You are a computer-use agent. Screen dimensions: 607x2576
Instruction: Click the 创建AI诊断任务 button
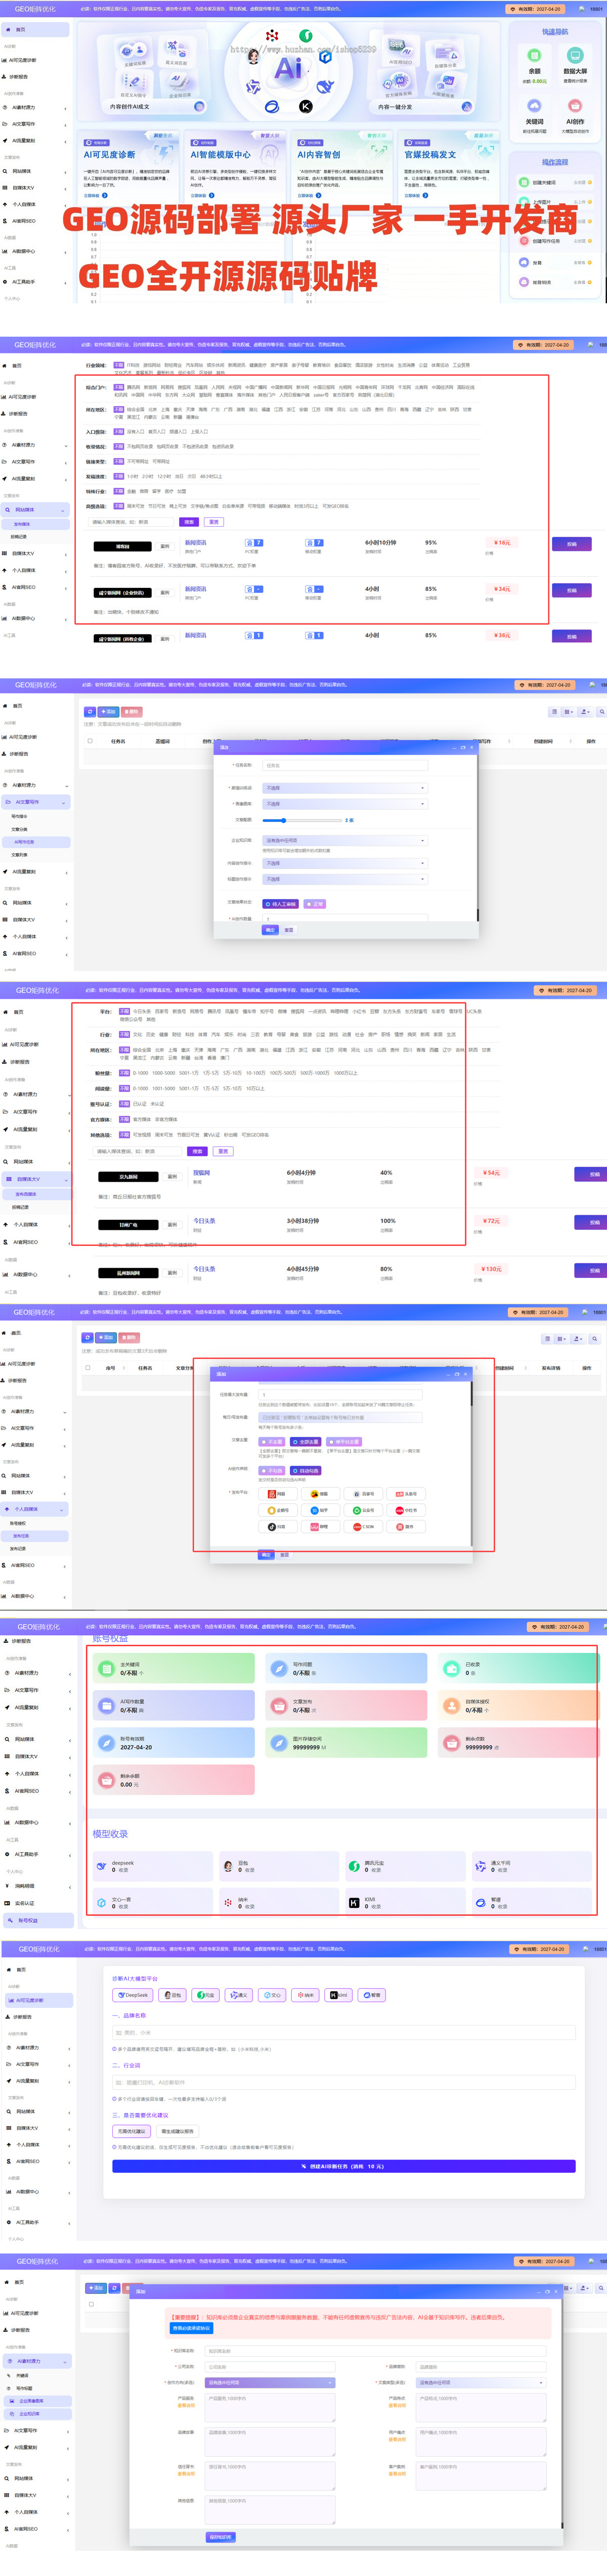coord(344,2166)
